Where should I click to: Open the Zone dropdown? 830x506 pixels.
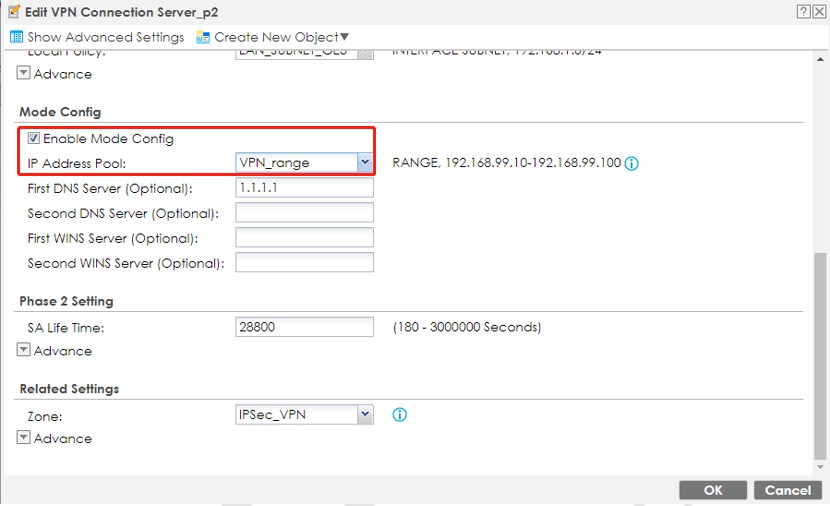[x=364, y=414]
